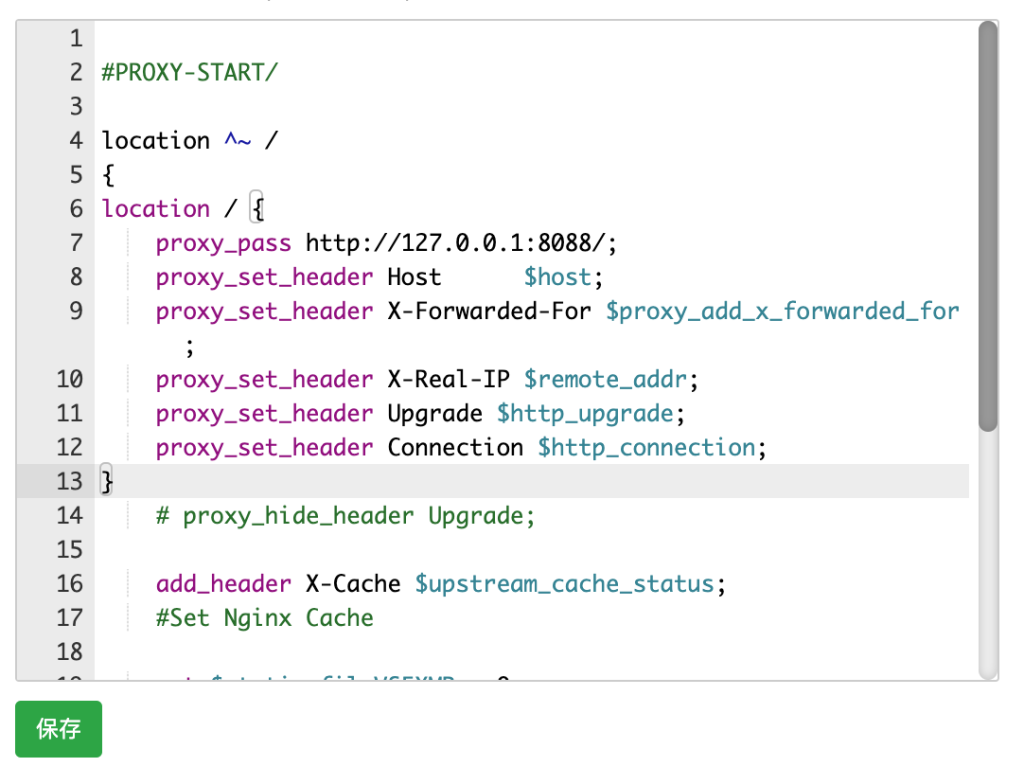Click the green 保存 save button
The height and width of the screenshot is (767, 1024).
point(58,729)
